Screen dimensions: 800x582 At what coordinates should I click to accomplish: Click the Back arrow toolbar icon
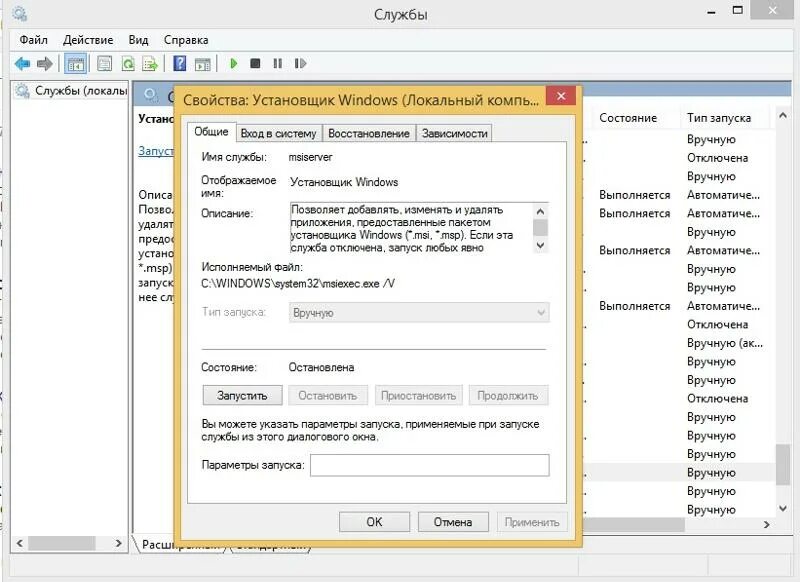(x=22, y=64)
